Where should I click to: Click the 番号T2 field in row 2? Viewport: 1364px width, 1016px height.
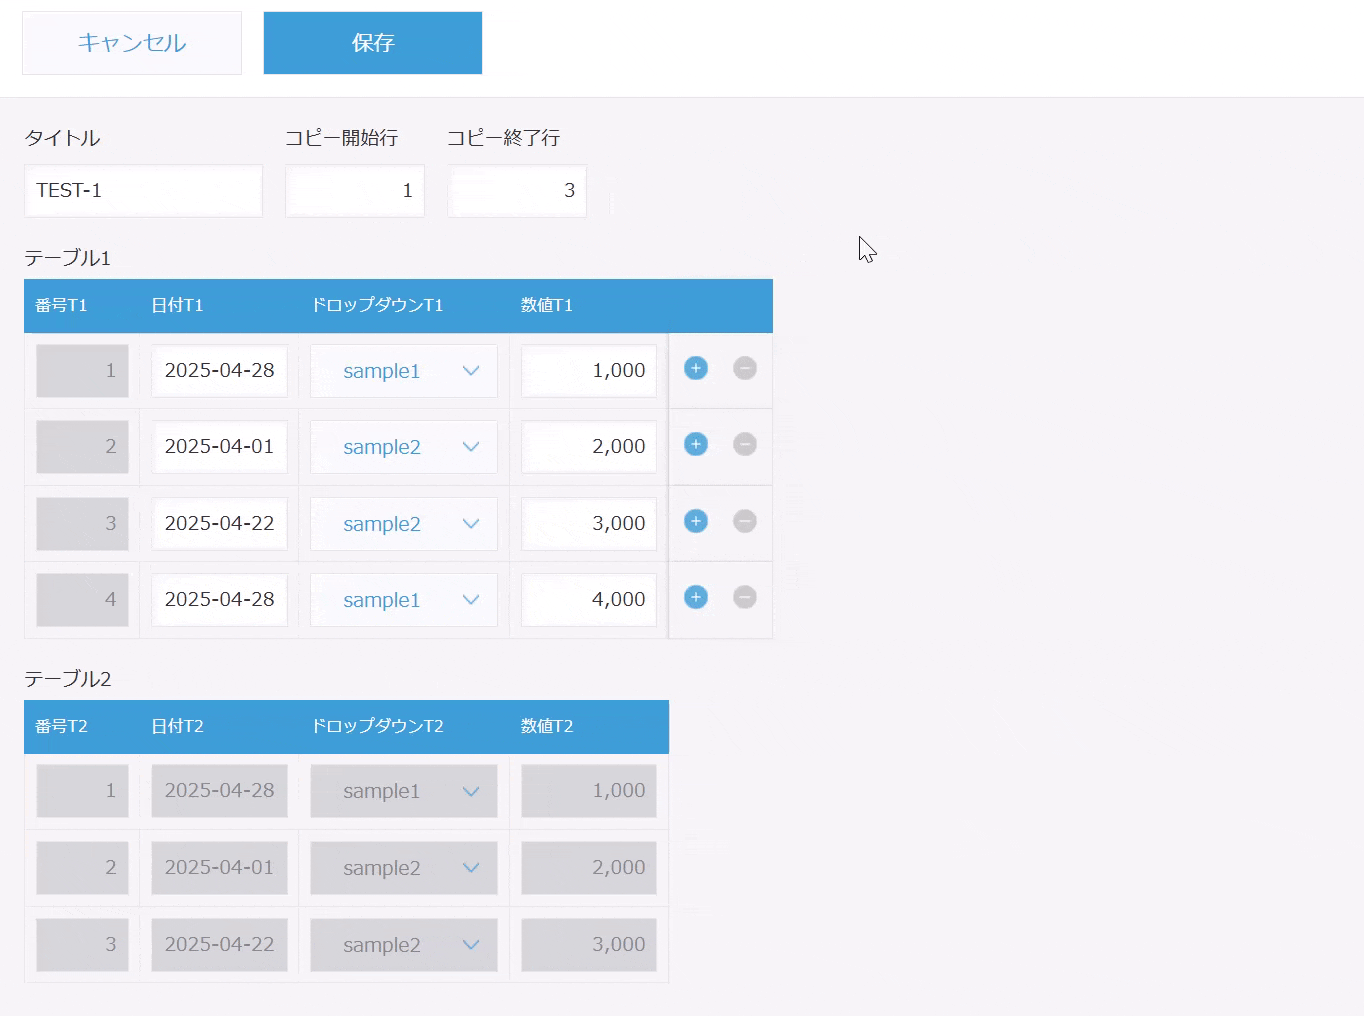click(82, 868)
